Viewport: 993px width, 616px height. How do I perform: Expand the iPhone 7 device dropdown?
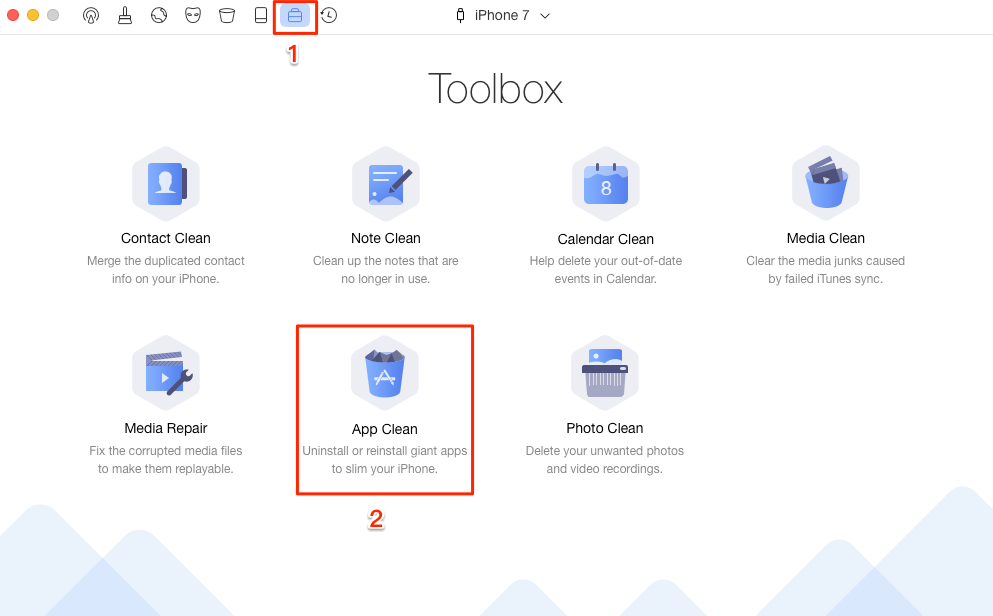[544, 15]
